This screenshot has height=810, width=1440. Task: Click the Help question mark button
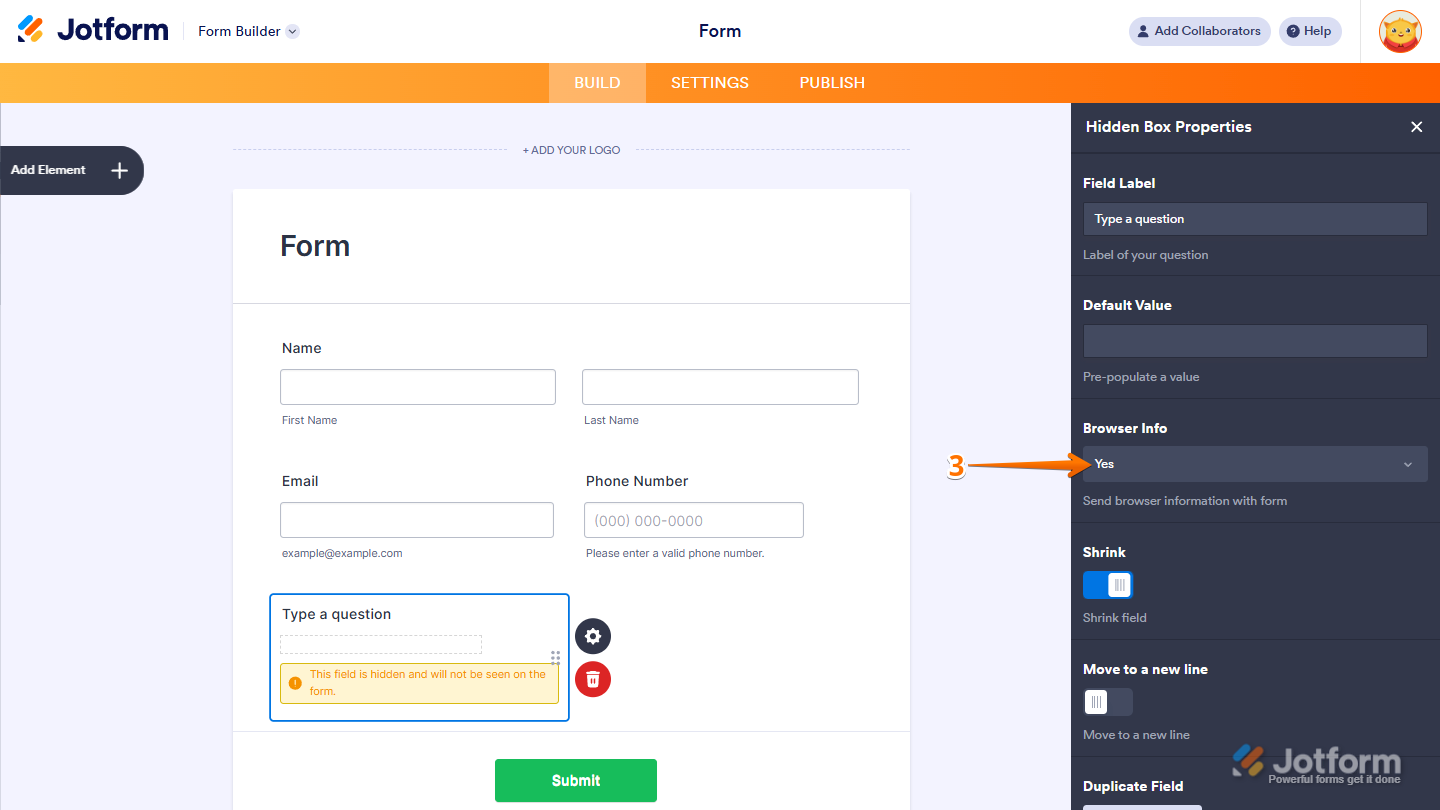click(1309, 31)
